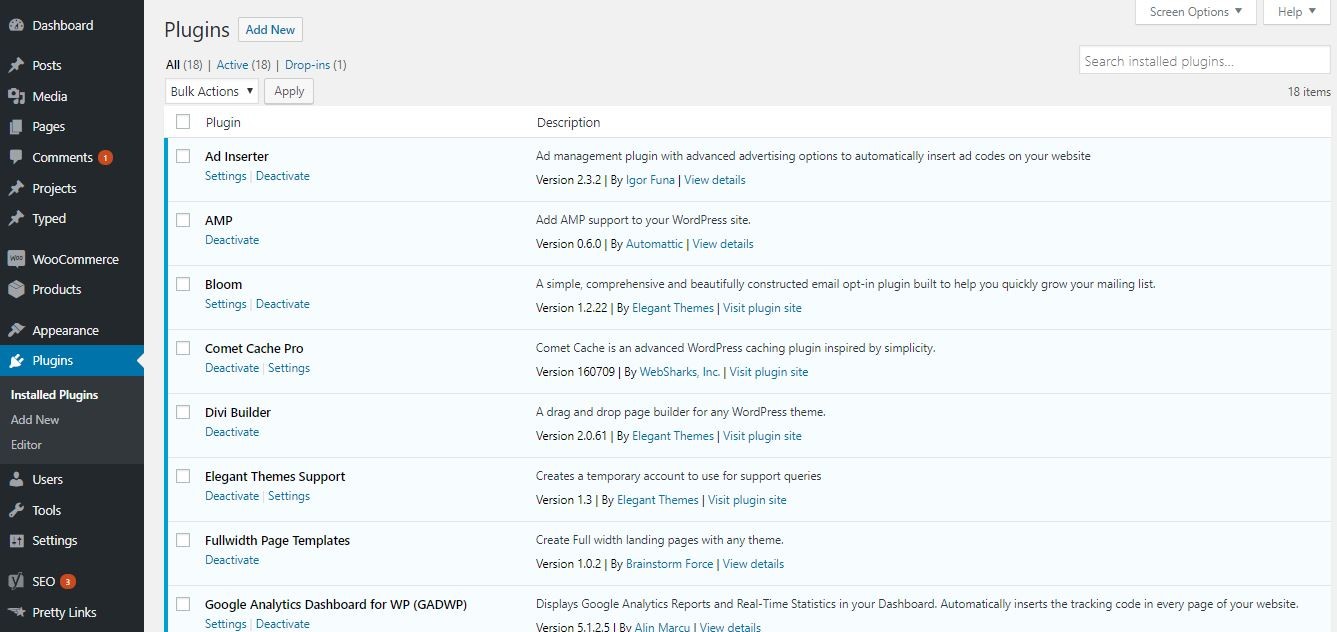Open the Add New plugins submenu item

click(x=35, y=420)
